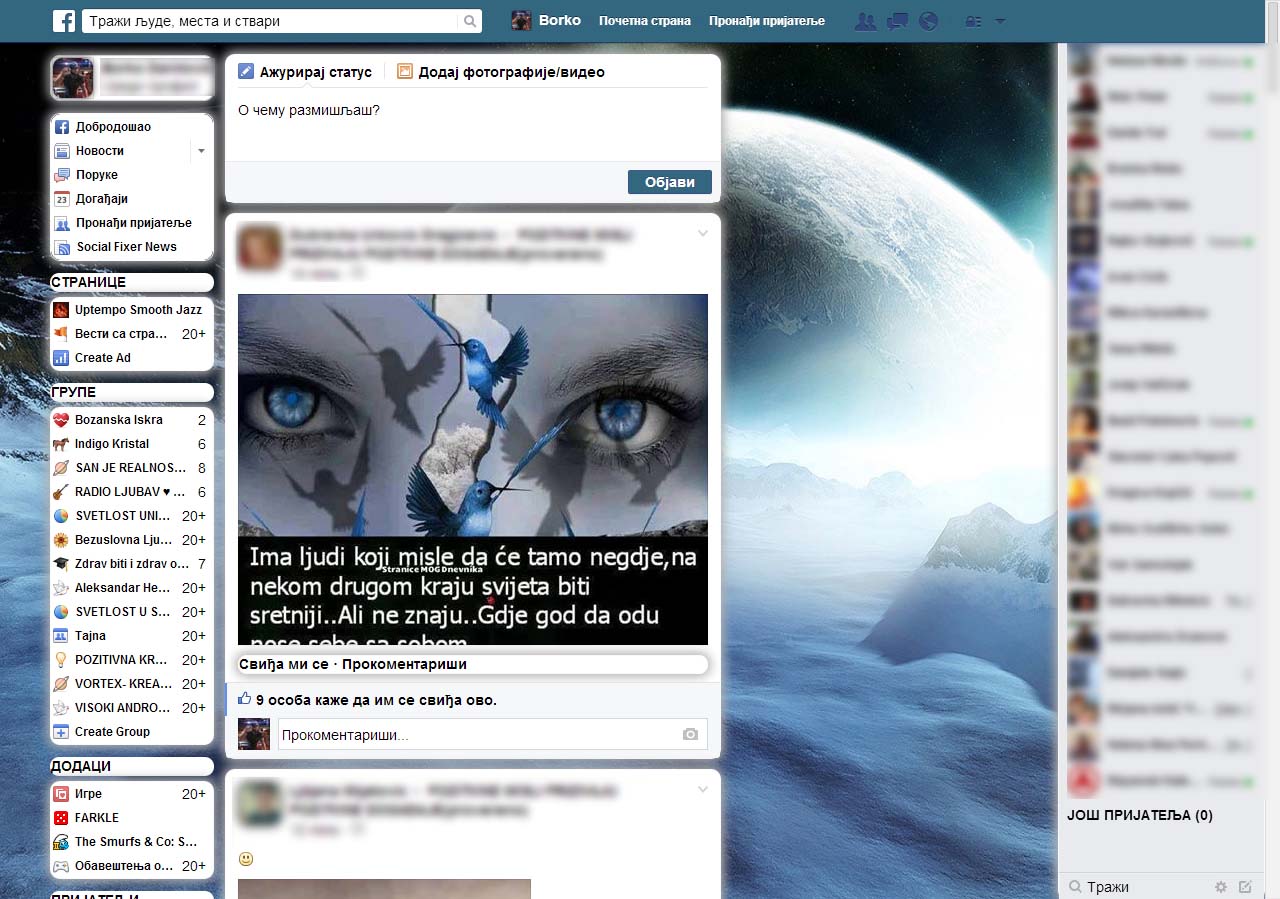Expand the Новости dropdown arrow
The height and width of the screenshot is (899, 1280).
pos(201,151)
